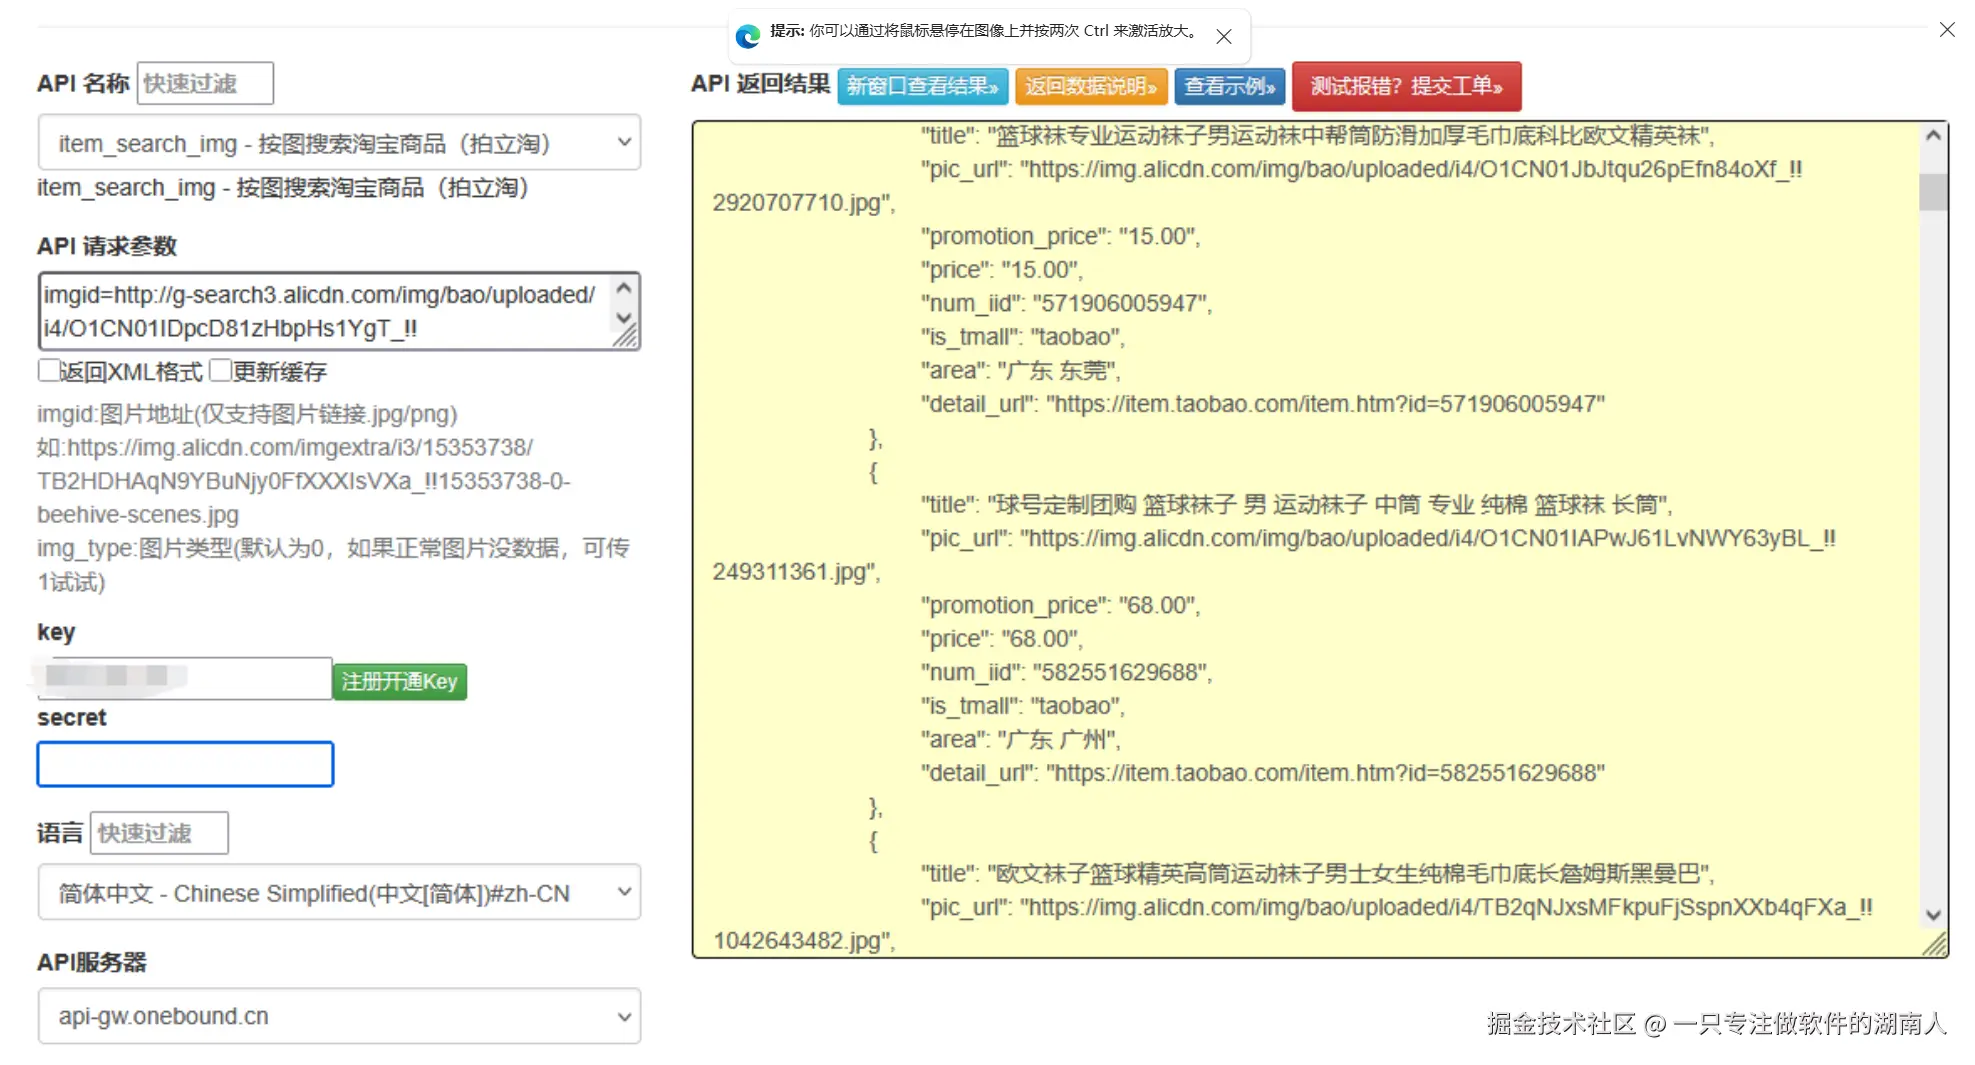This screenshot has width=1975, height=1065.
Task: Click the img_type:图片类型 help text
Action: pos(333,565)
